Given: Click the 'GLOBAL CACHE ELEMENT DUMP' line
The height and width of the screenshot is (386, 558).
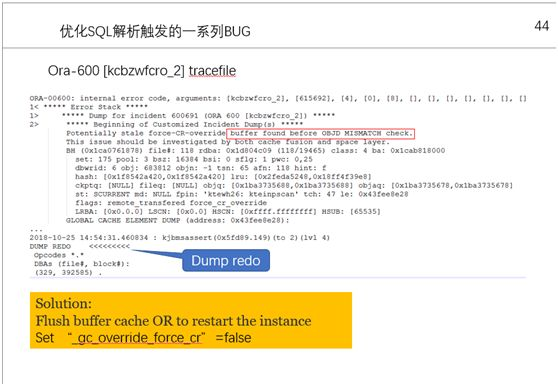Looking at the screenshot, I should coord(178,220).
